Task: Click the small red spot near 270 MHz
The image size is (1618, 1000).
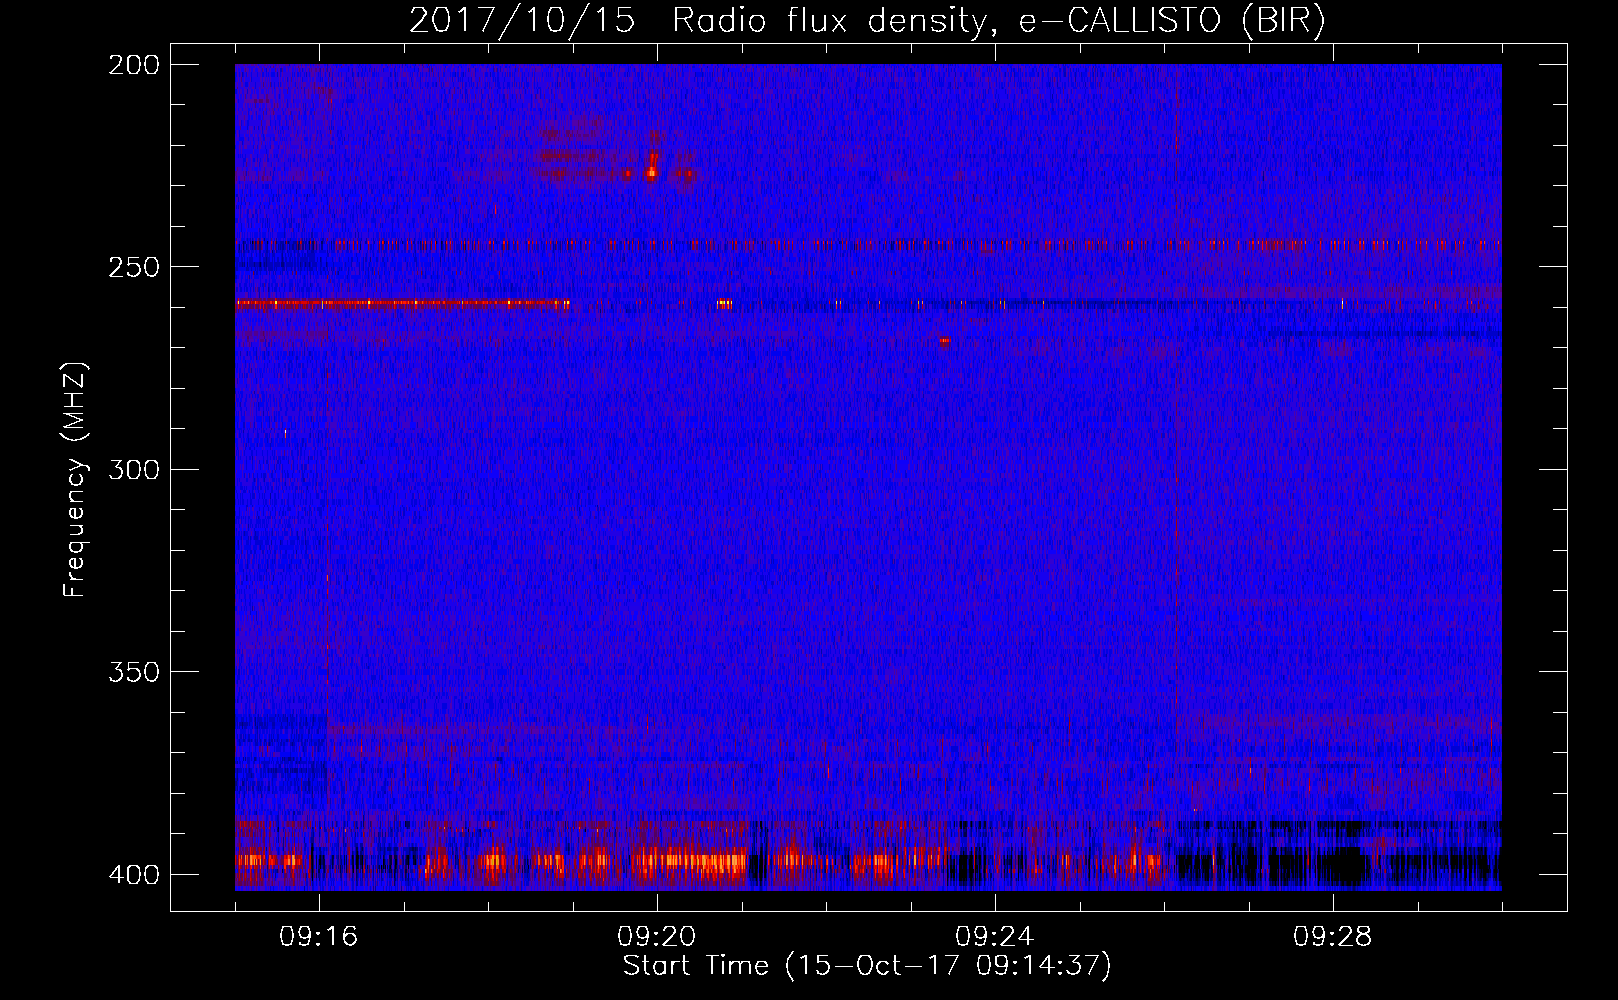Action: [945, 341]
